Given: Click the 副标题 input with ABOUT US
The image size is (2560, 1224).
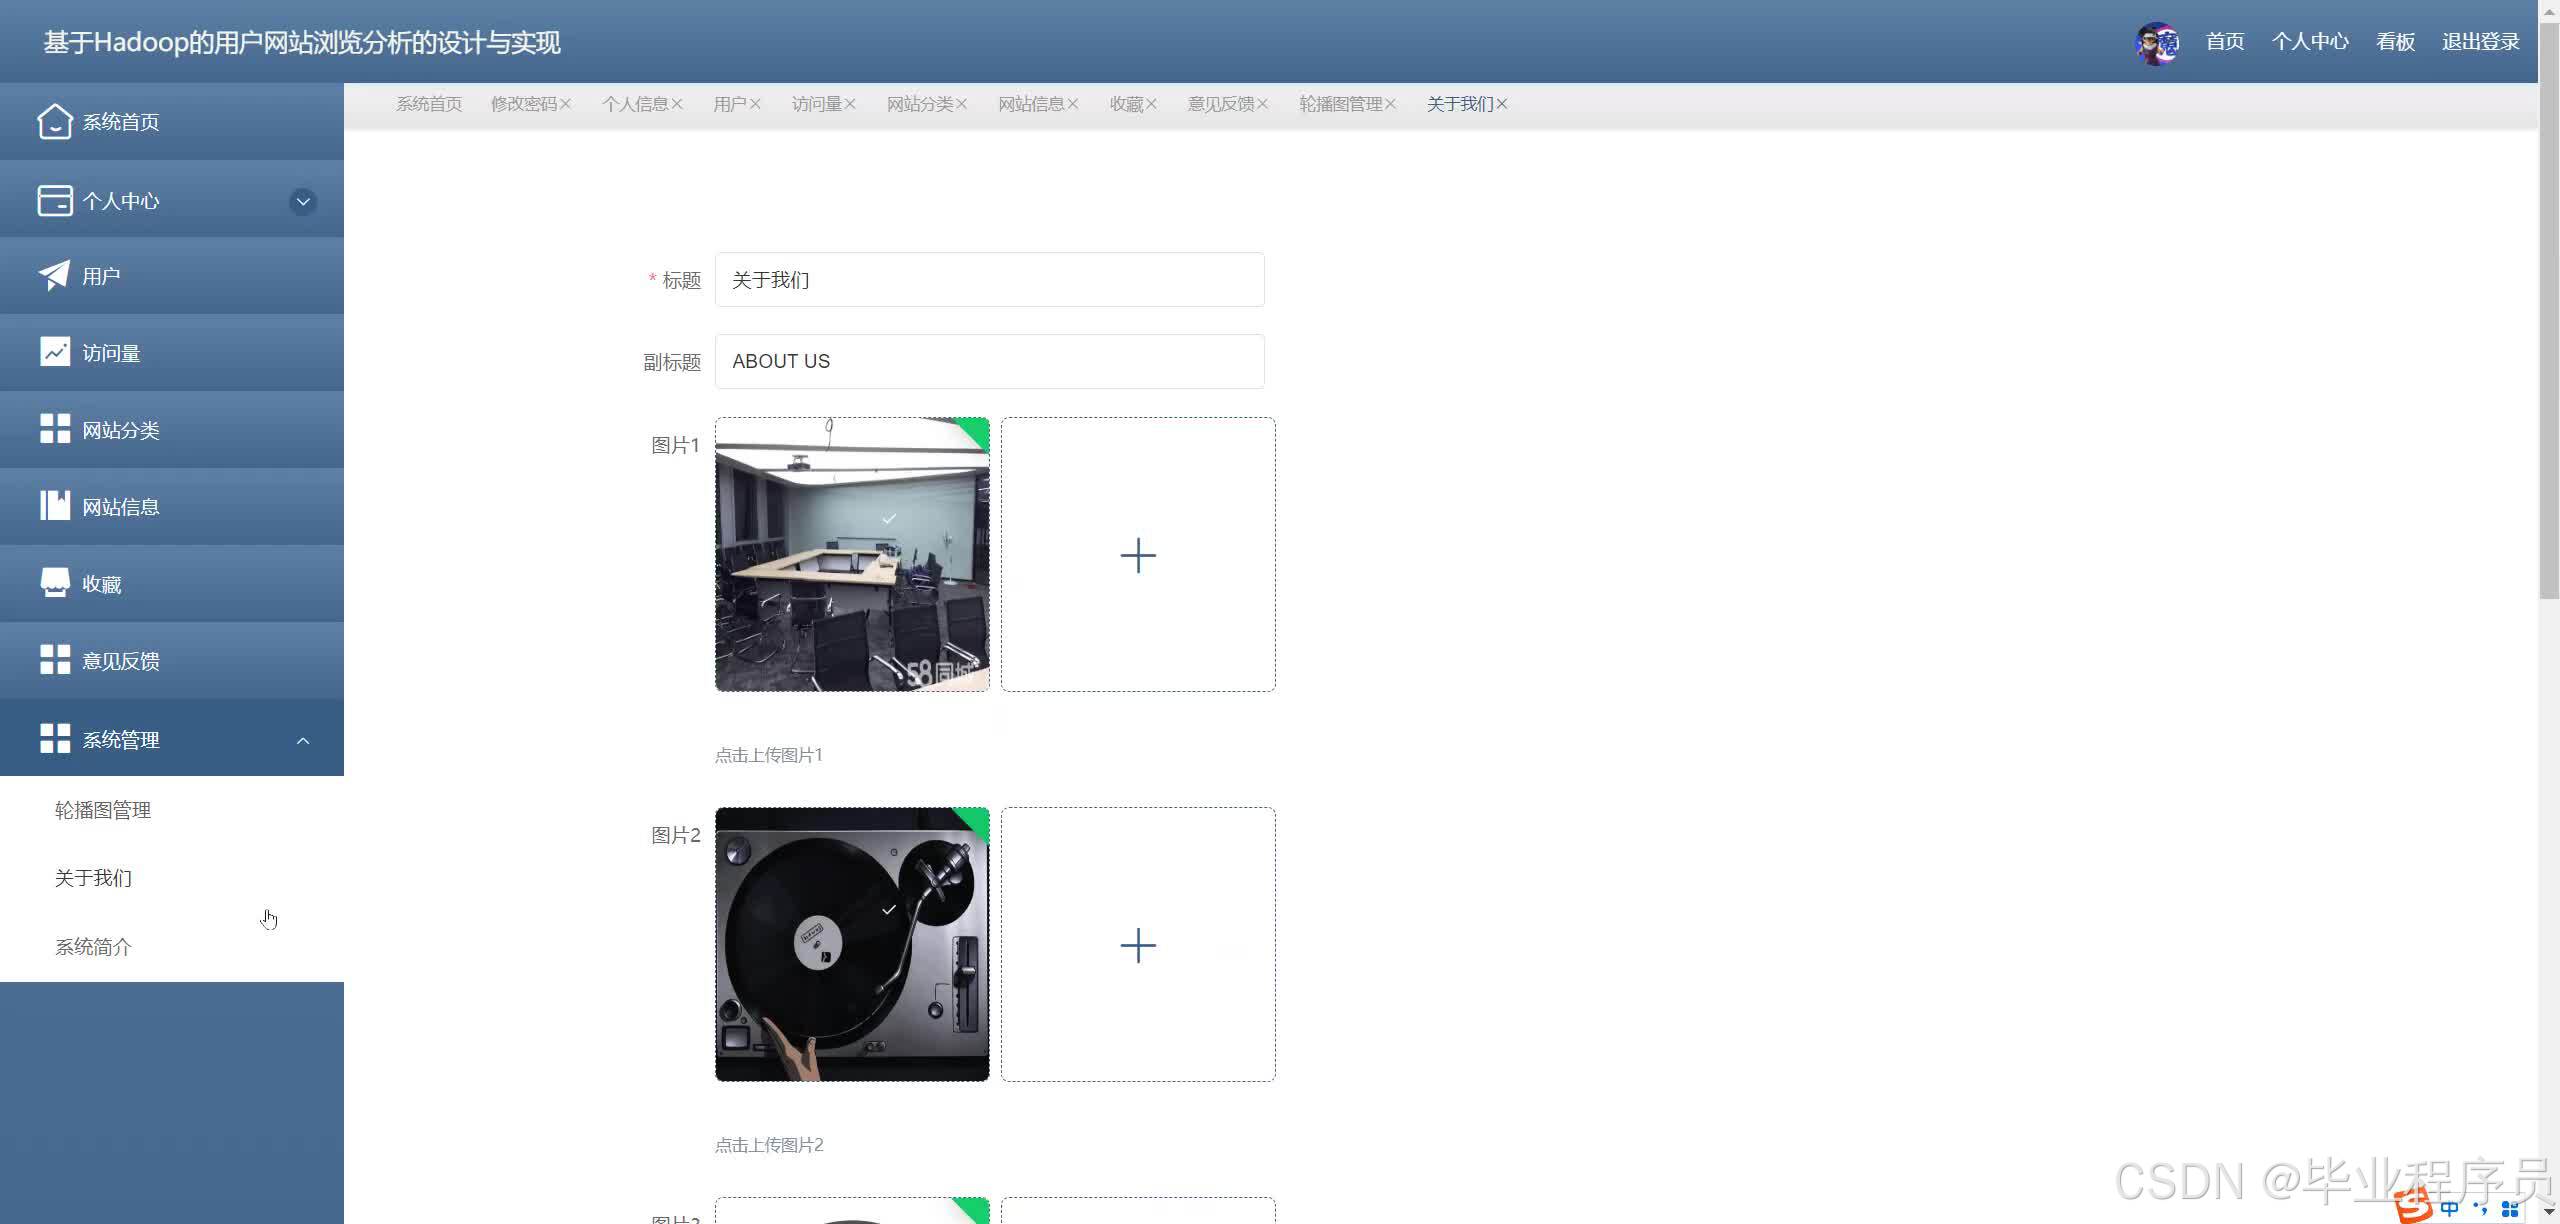Looking at the screenshot, I should pos(989,361).
